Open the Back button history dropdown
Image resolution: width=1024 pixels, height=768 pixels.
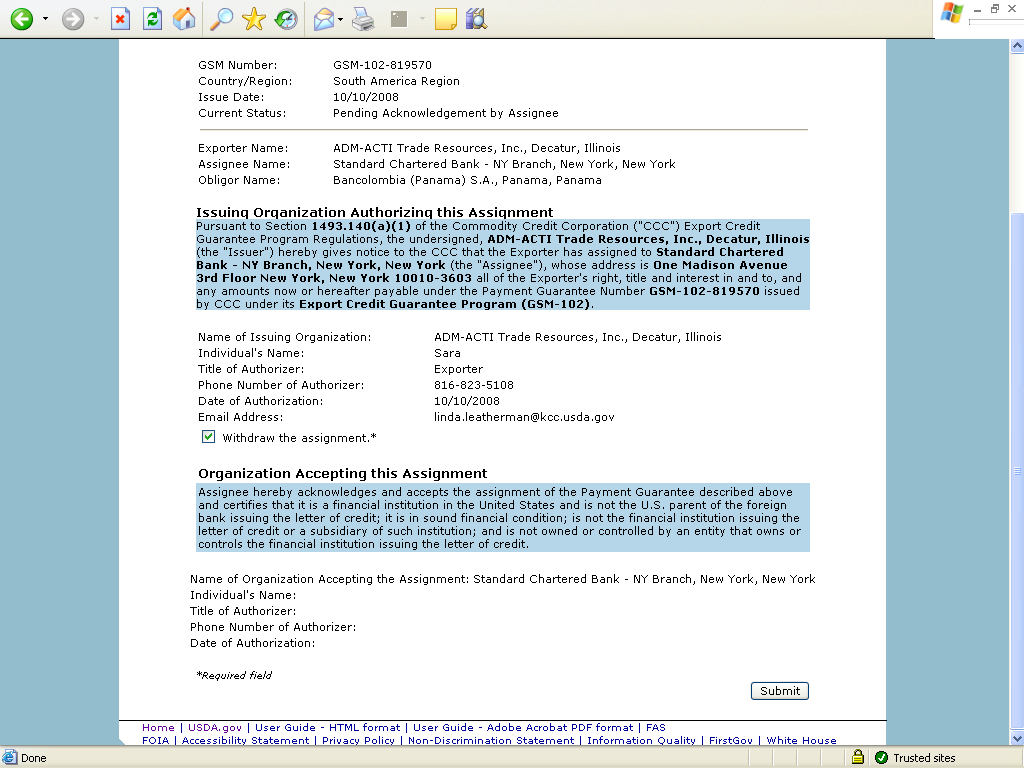(45, 19)
